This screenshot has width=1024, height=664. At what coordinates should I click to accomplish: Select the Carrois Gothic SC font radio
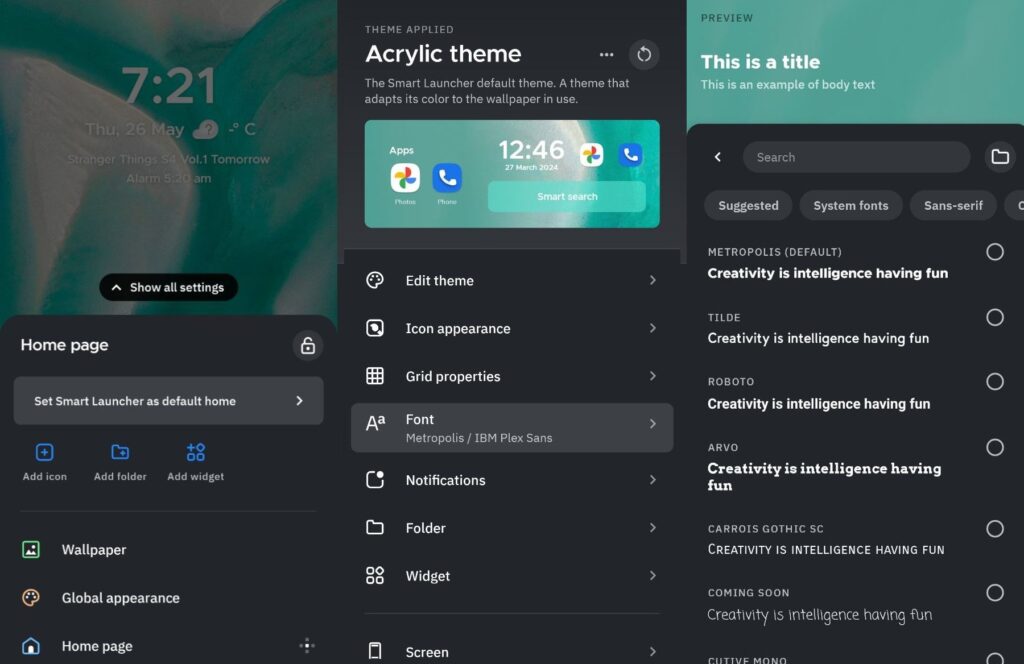click(x=995, y=528)
